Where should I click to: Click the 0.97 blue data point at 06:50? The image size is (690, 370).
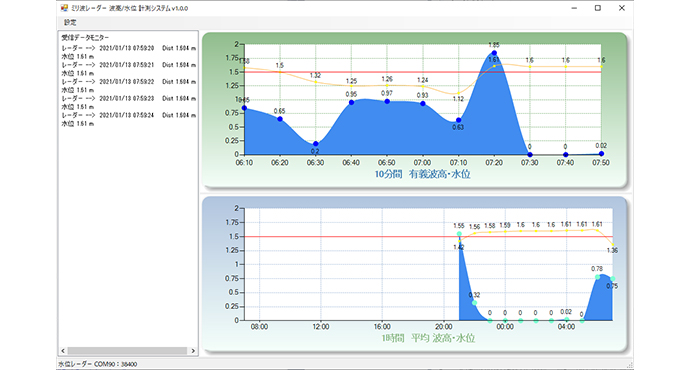coord(387,102)
